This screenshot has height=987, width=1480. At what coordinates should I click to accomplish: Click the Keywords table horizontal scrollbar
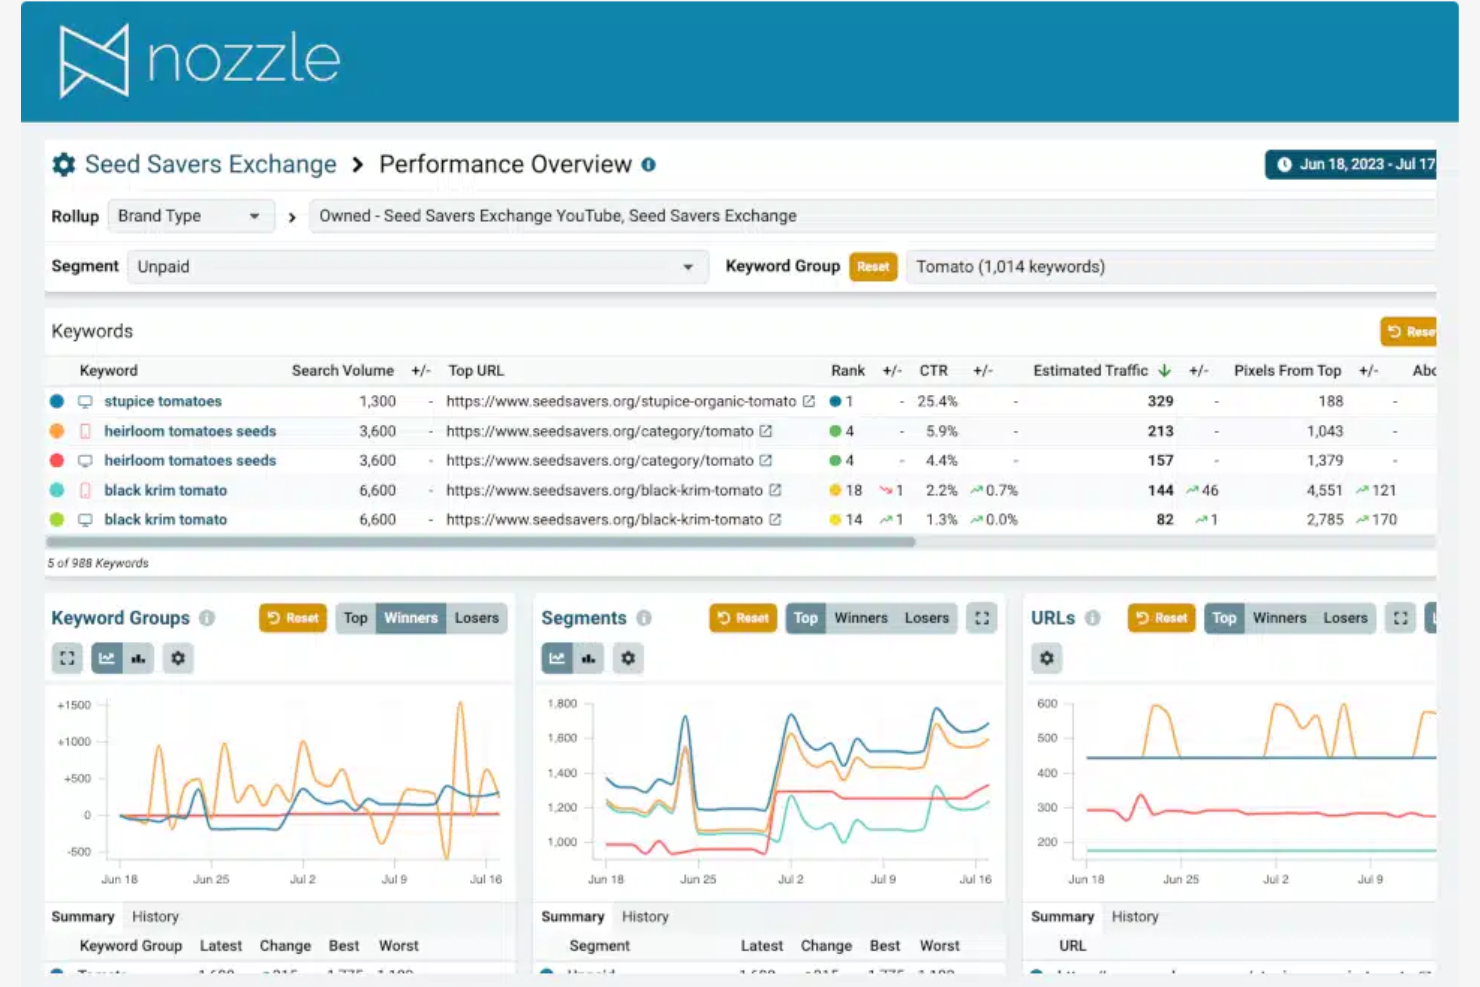[x=481, y=542]
